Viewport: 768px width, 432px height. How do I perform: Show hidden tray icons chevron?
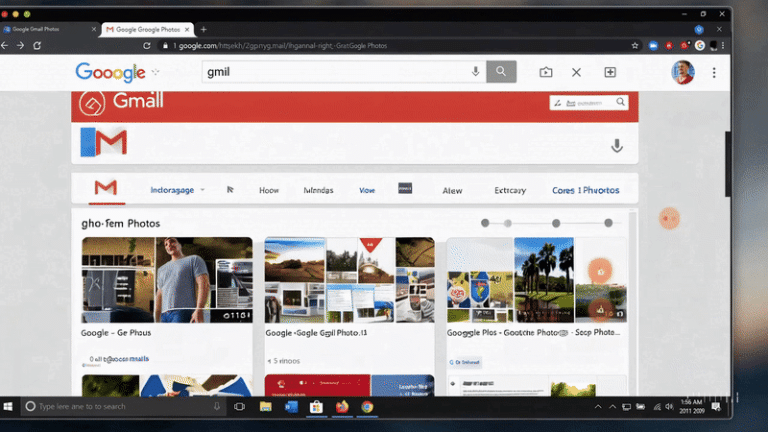598,407
